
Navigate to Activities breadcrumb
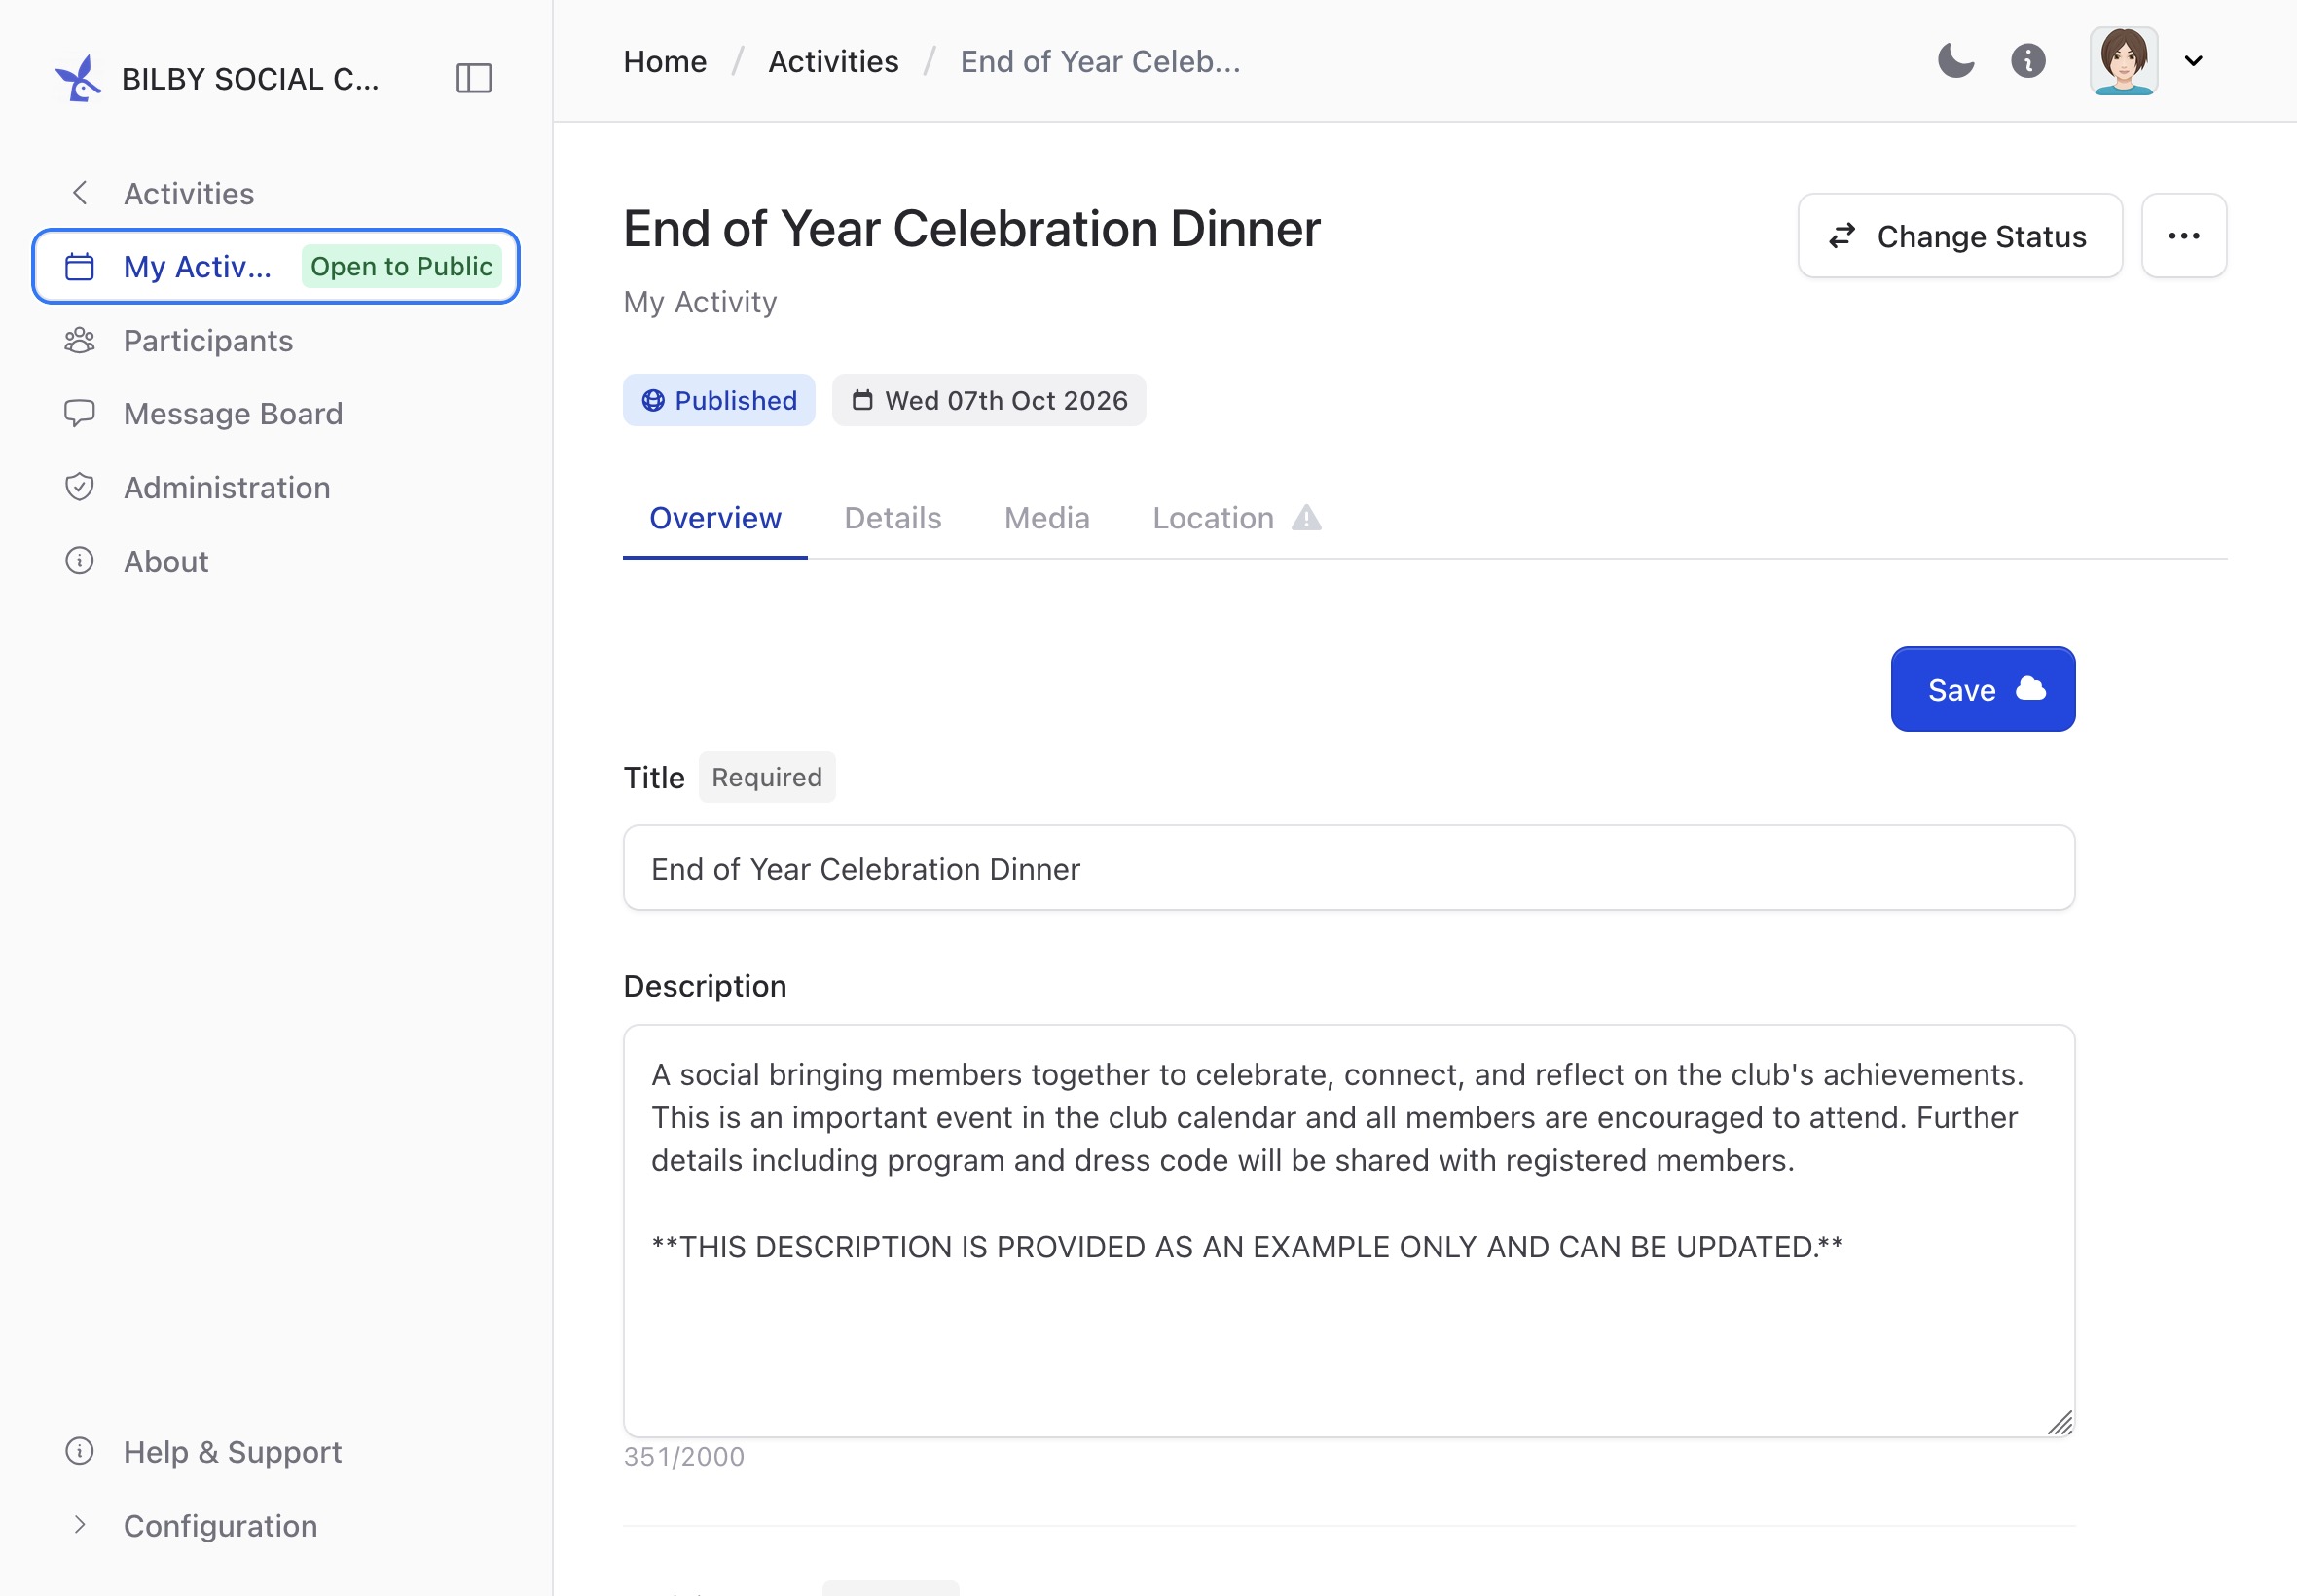pyautogui.click(x=833, y=61)
